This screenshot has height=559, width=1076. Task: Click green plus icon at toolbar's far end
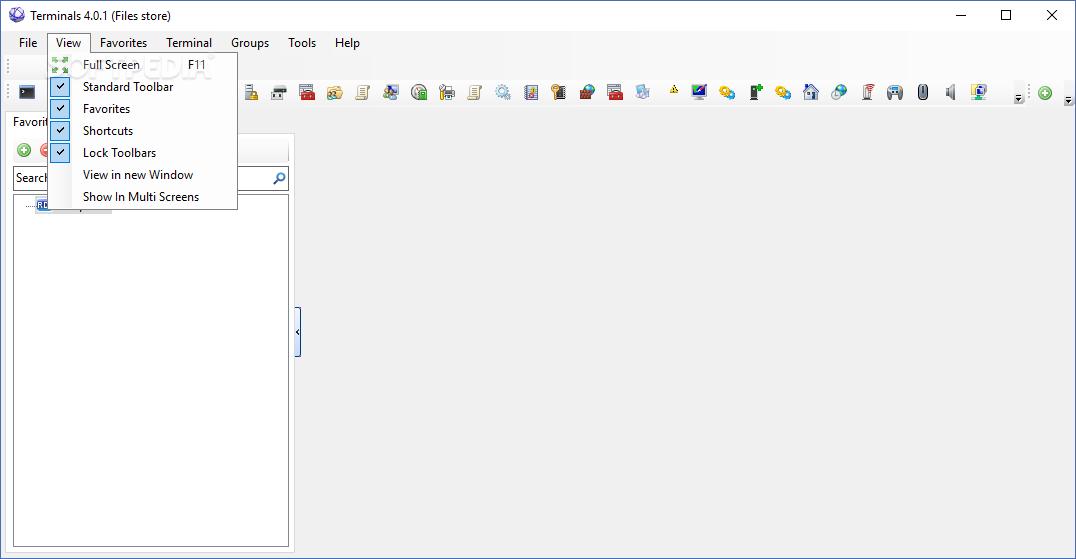[x=1045, y=93]
